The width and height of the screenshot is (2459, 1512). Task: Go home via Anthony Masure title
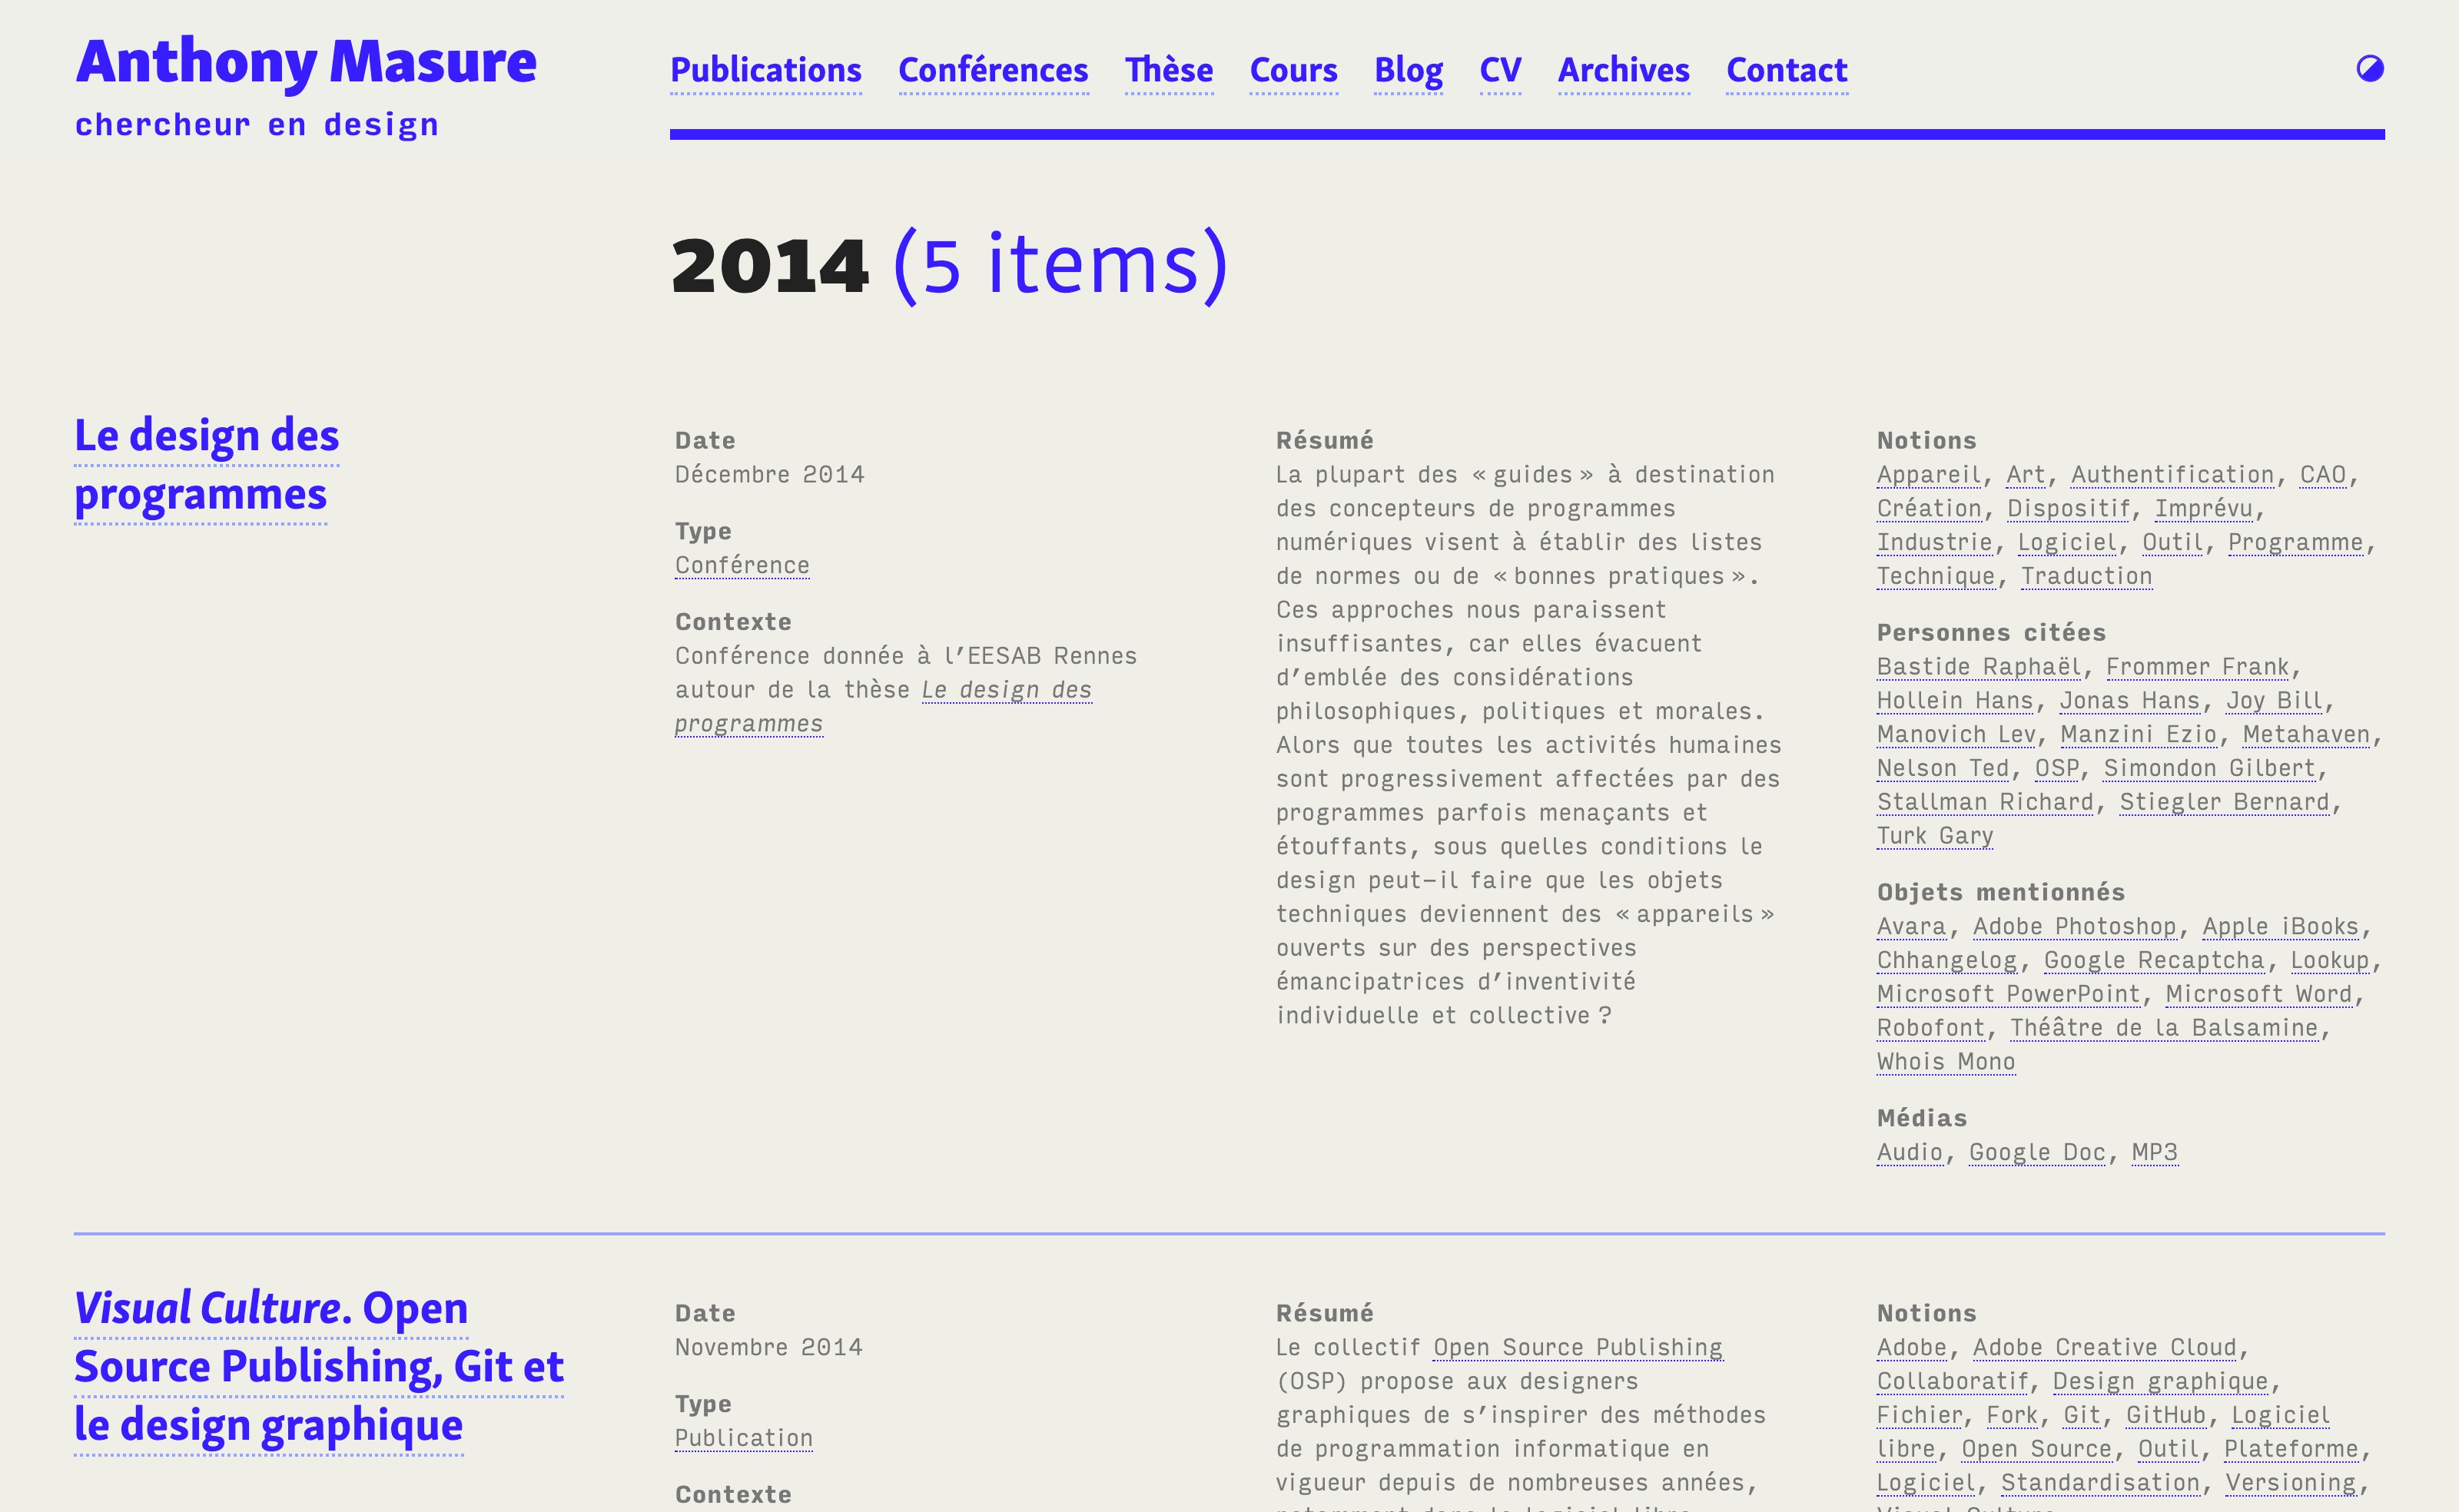coord(306,62)
